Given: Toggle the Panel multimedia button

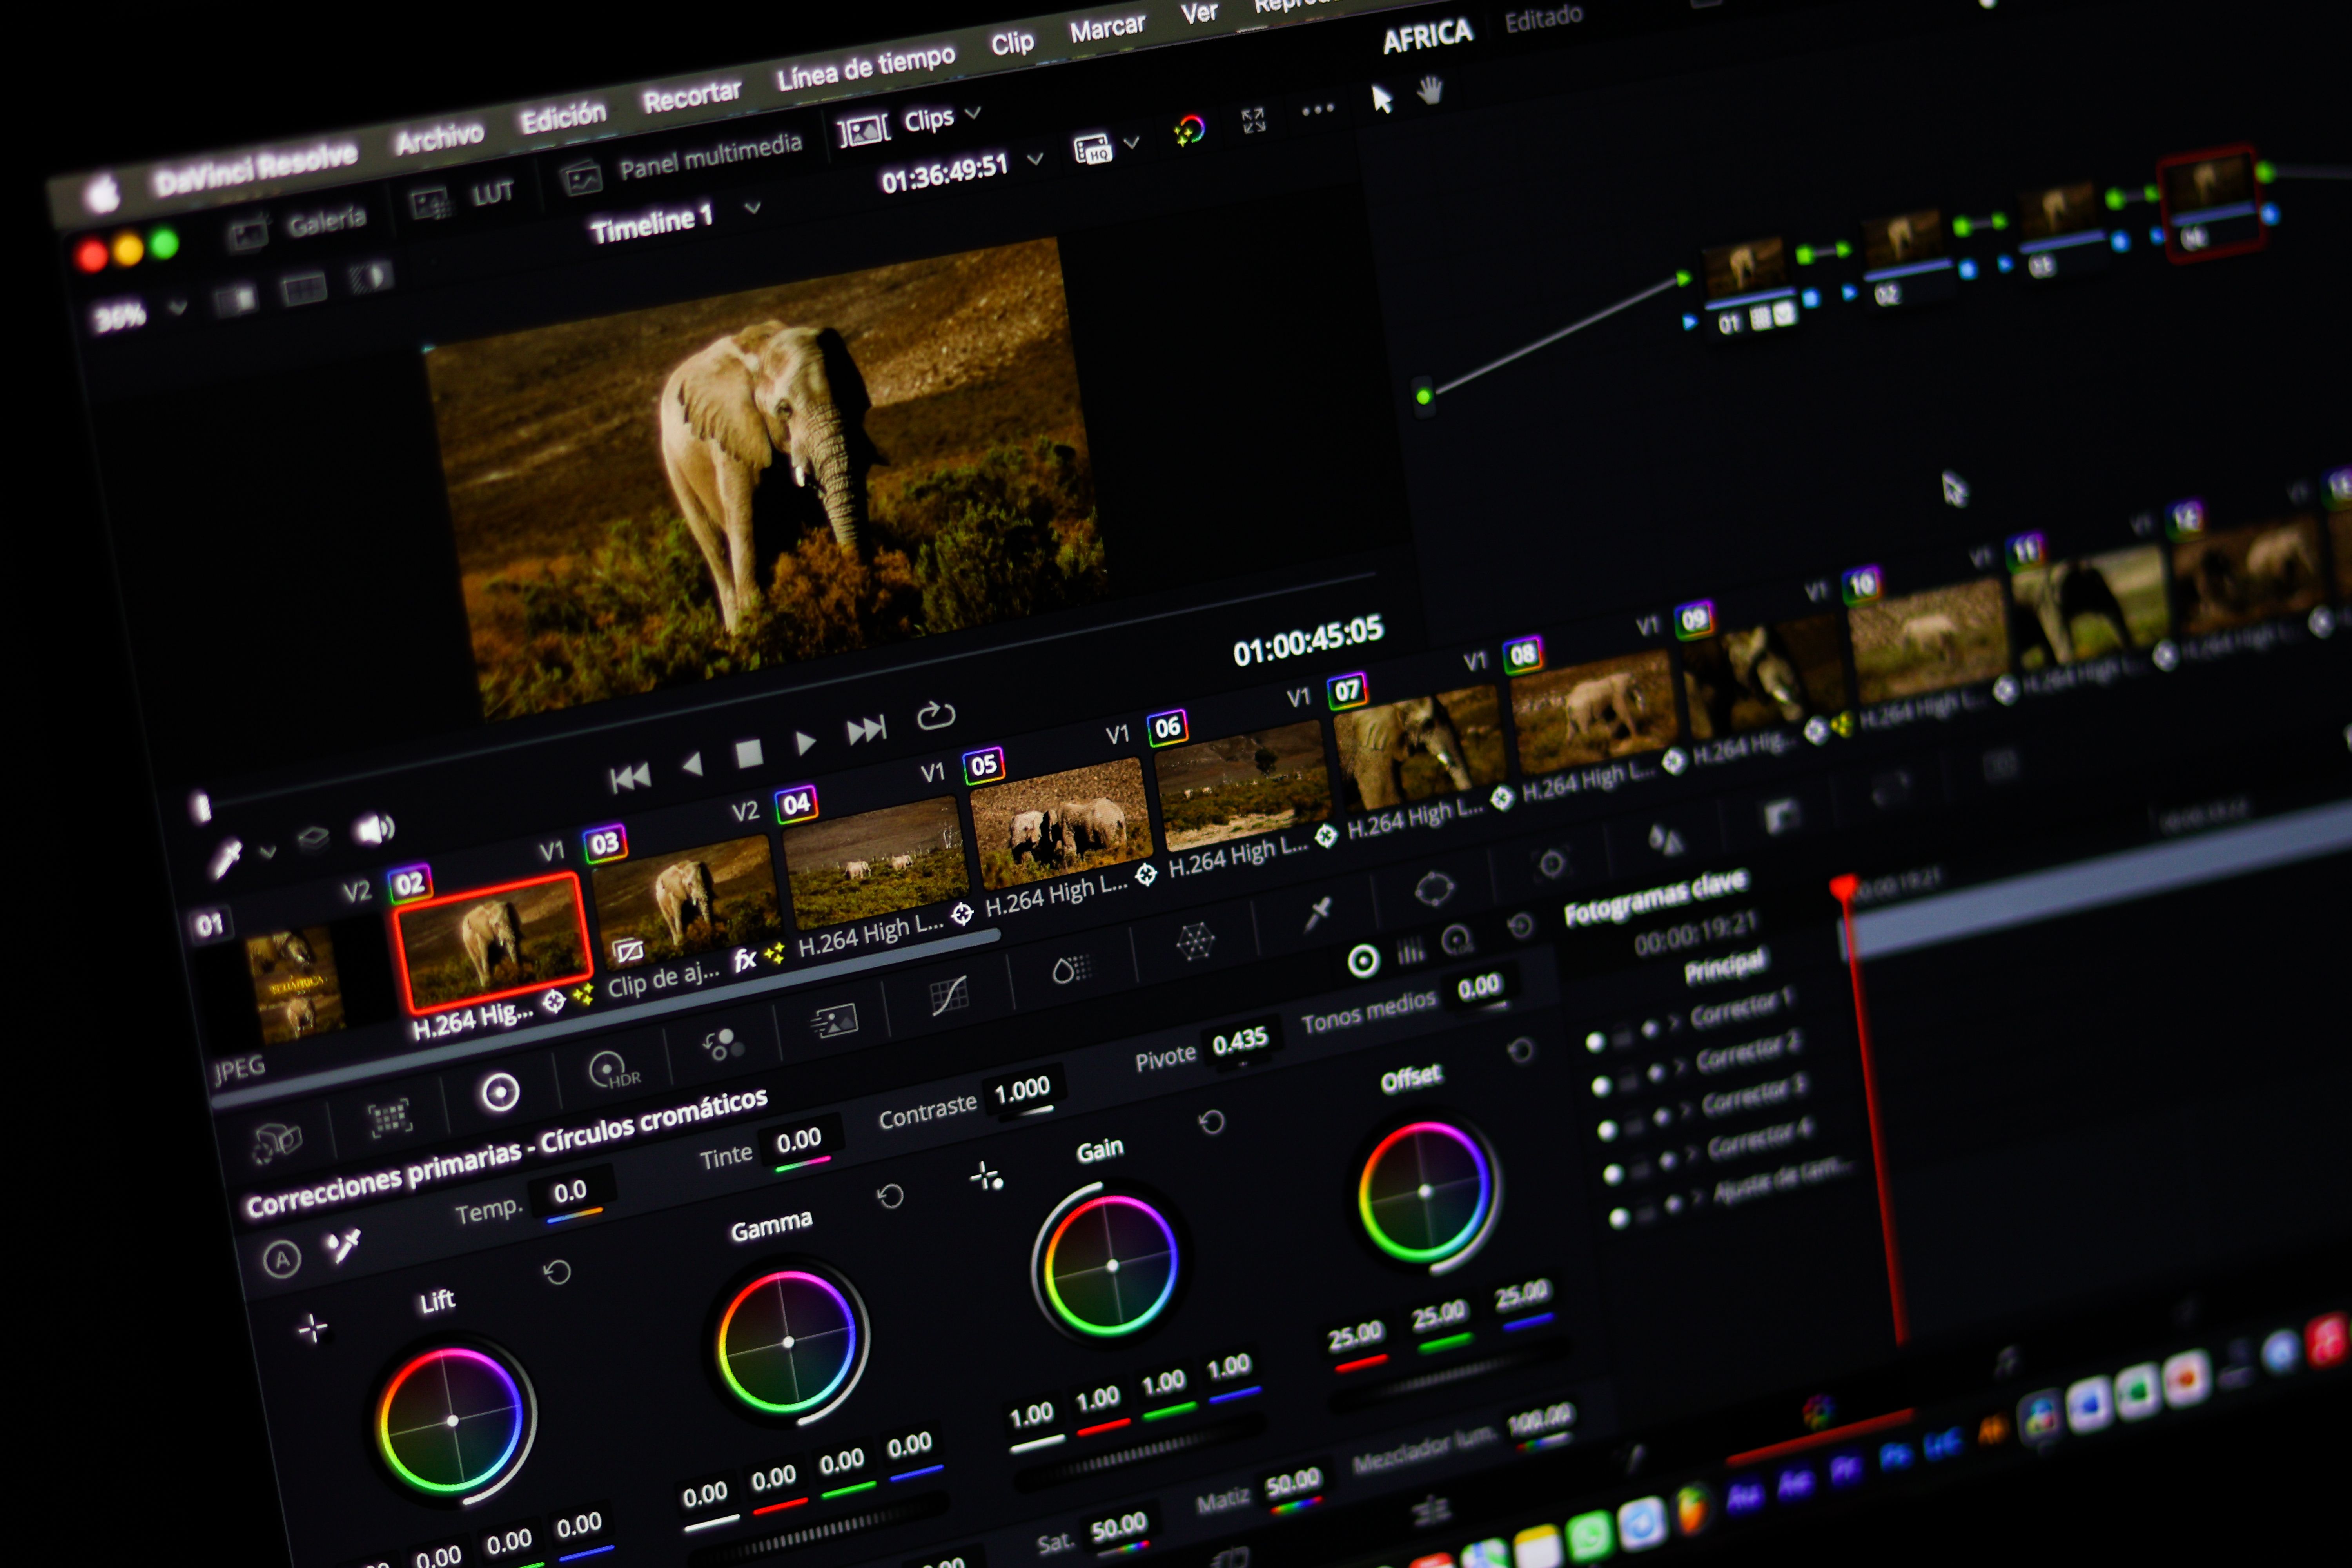Looking at the screenshot, I should coord(682,162).
